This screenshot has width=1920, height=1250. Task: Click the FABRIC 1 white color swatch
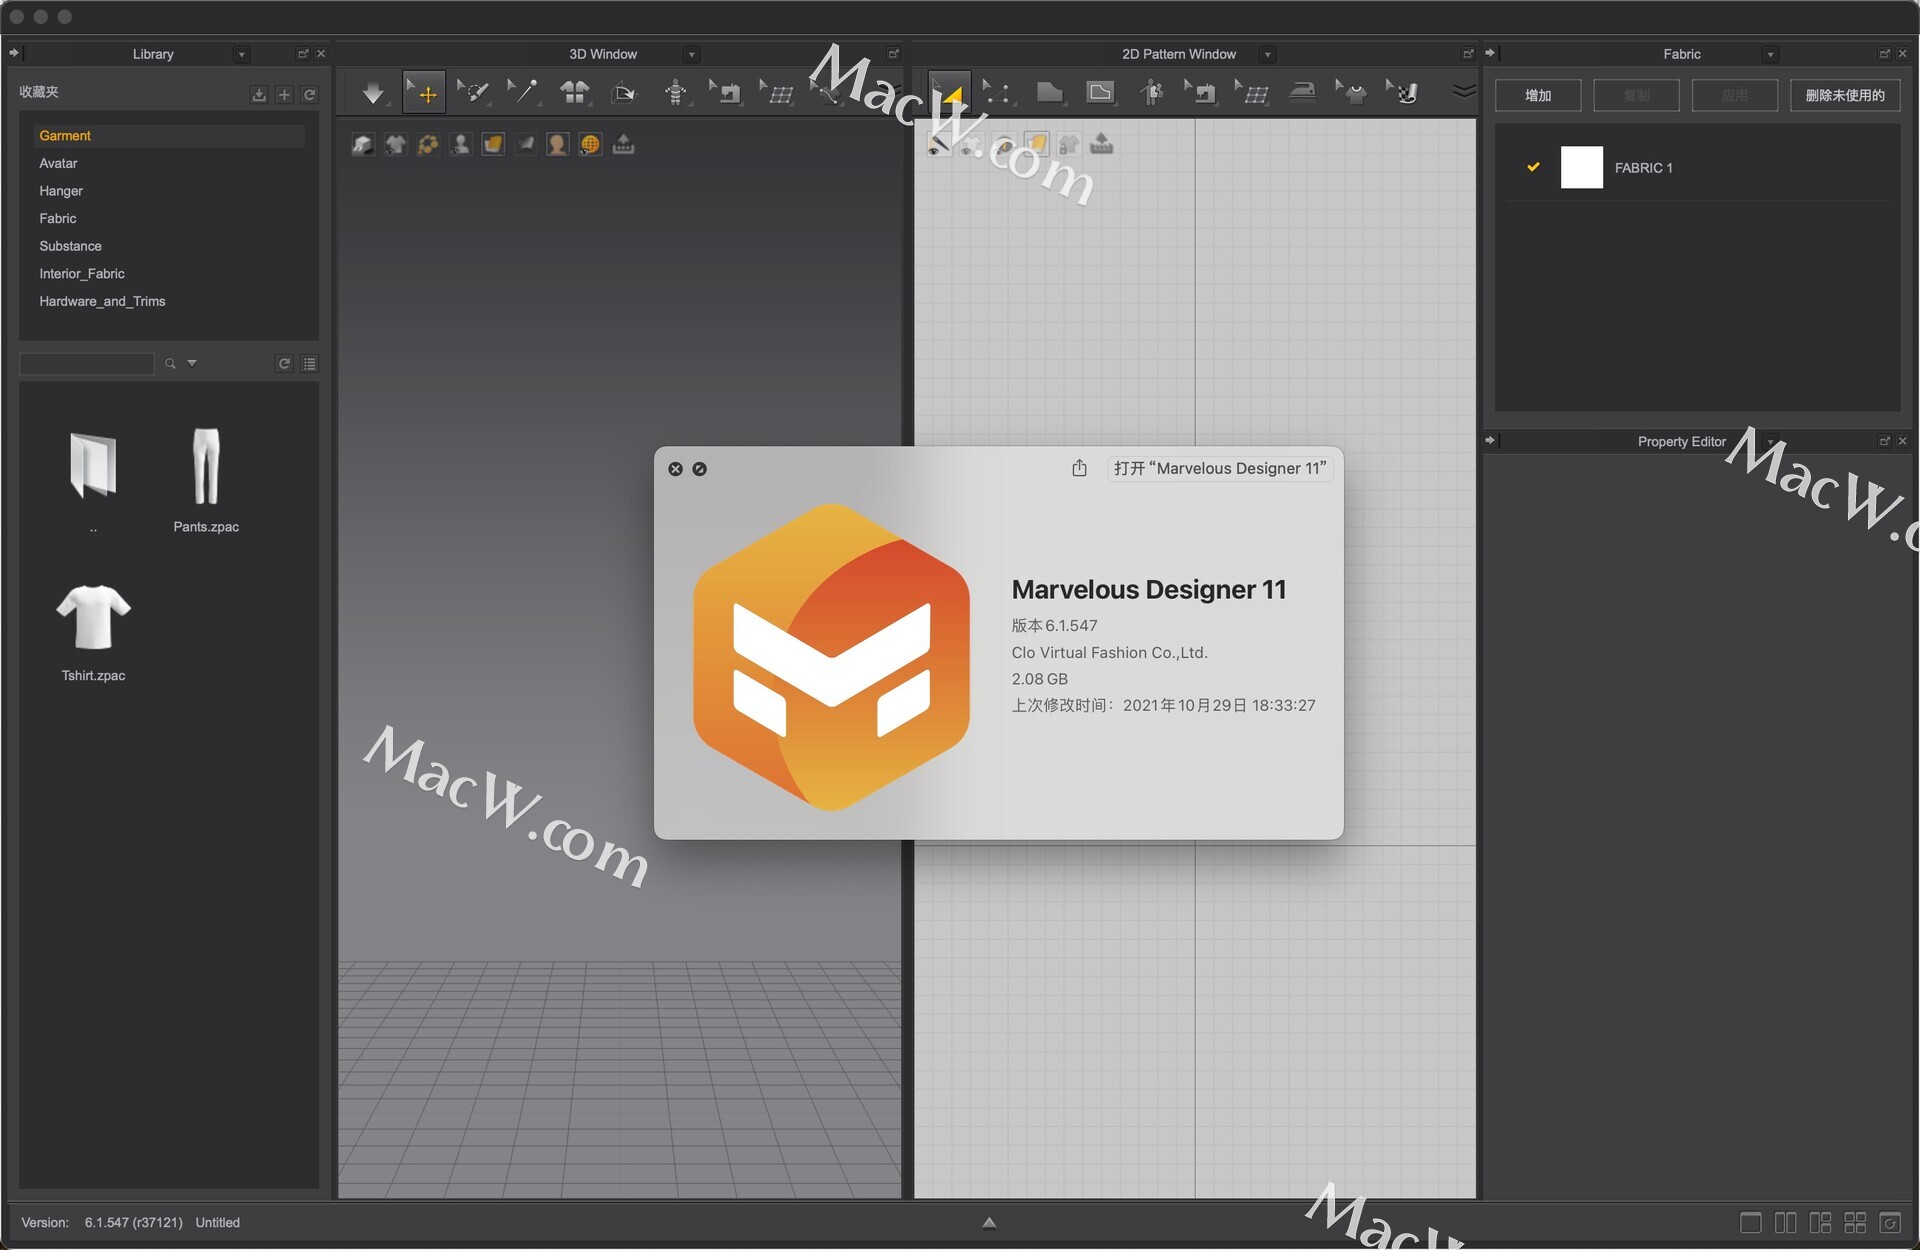click(1581, 167)
